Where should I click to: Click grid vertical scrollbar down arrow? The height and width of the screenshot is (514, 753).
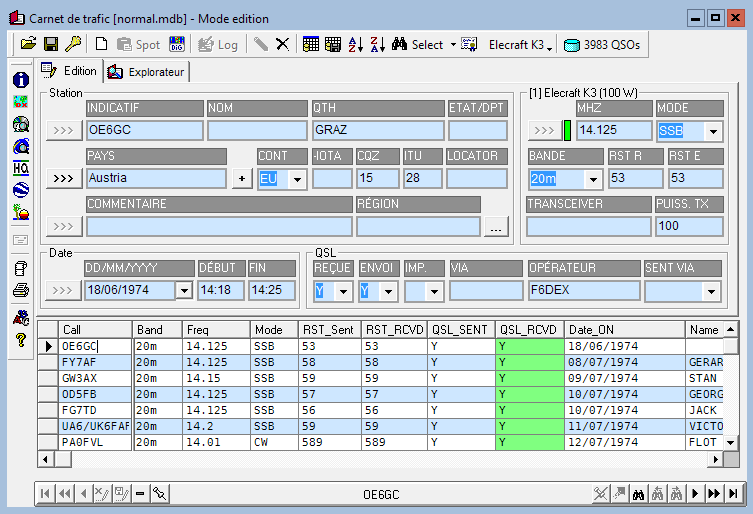tap(730, 442)
